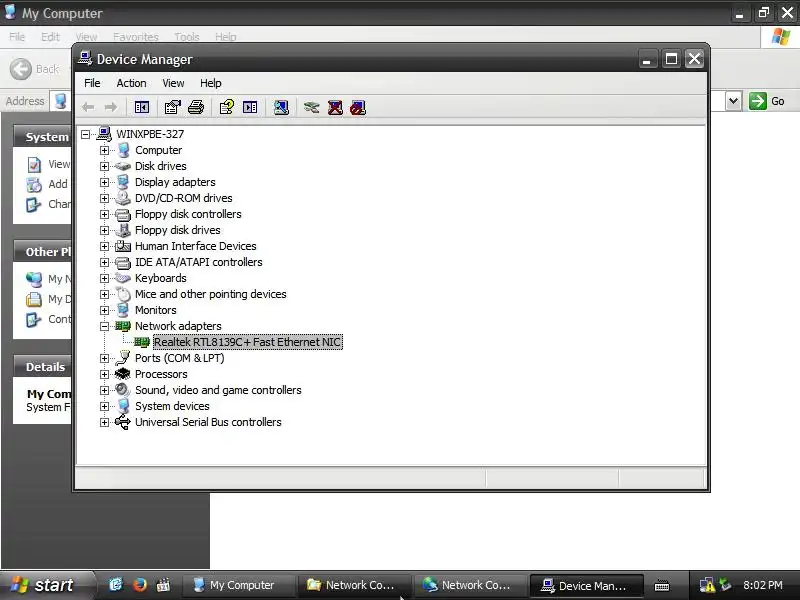Image resolution: width=800 pixels, height=600 pixels.
Task: Select the Processors label in tree
Action: click(161, 374)
